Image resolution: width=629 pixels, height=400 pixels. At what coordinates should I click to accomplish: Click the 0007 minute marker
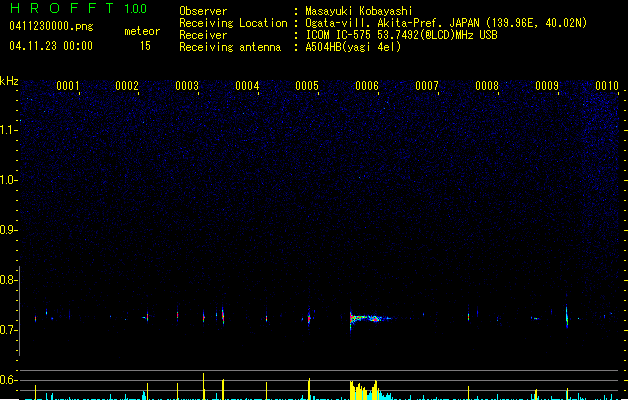427,86
